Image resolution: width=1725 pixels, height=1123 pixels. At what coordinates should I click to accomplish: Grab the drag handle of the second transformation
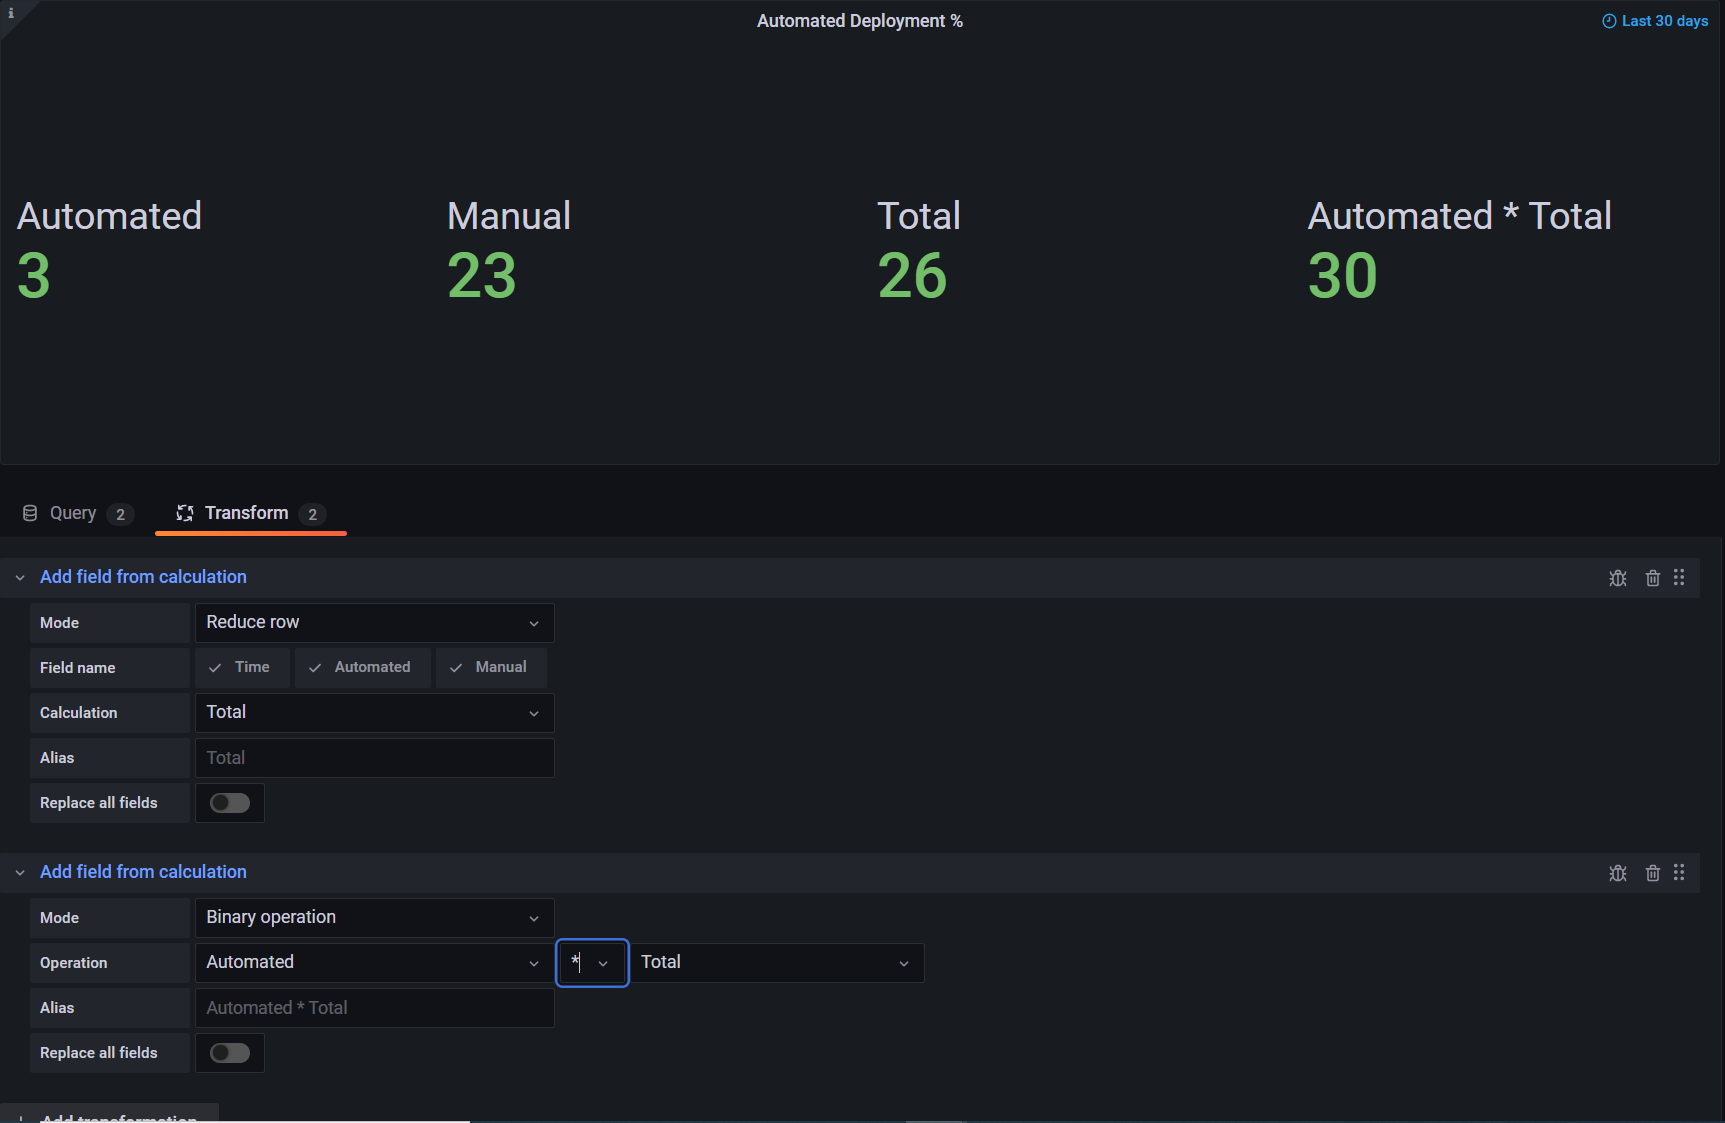1679,872
